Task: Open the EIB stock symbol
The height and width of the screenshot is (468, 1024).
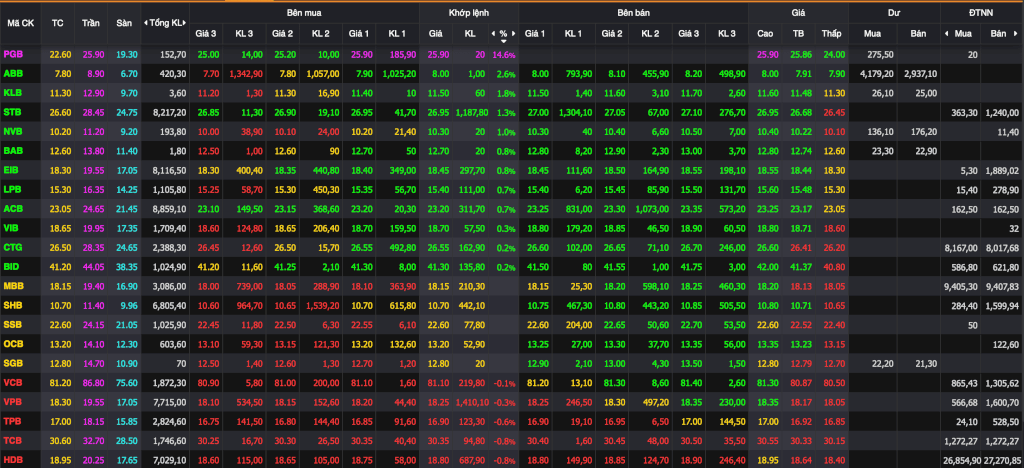Action: (12, 170)
